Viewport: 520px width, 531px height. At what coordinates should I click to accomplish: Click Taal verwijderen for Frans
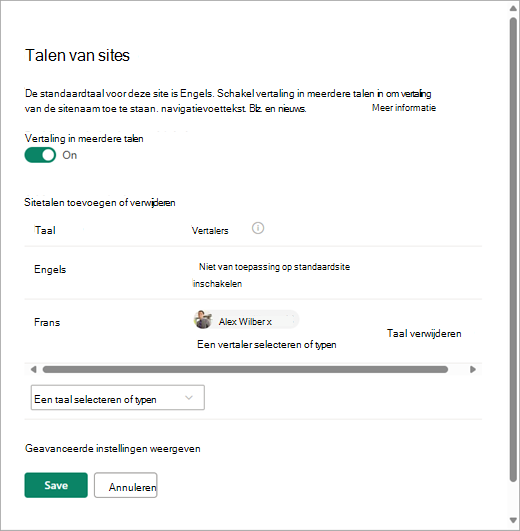coord(424,334)
